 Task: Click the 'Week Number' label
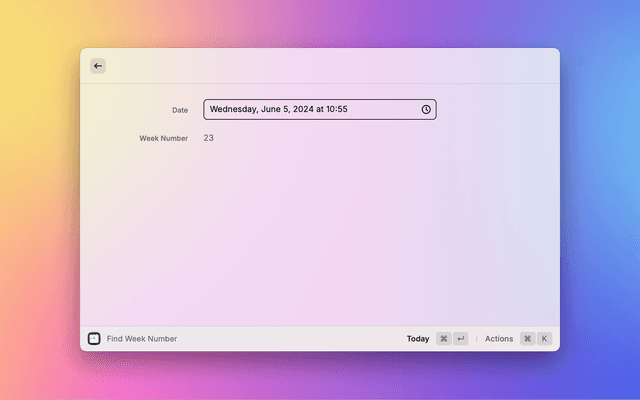pos(163,138)
